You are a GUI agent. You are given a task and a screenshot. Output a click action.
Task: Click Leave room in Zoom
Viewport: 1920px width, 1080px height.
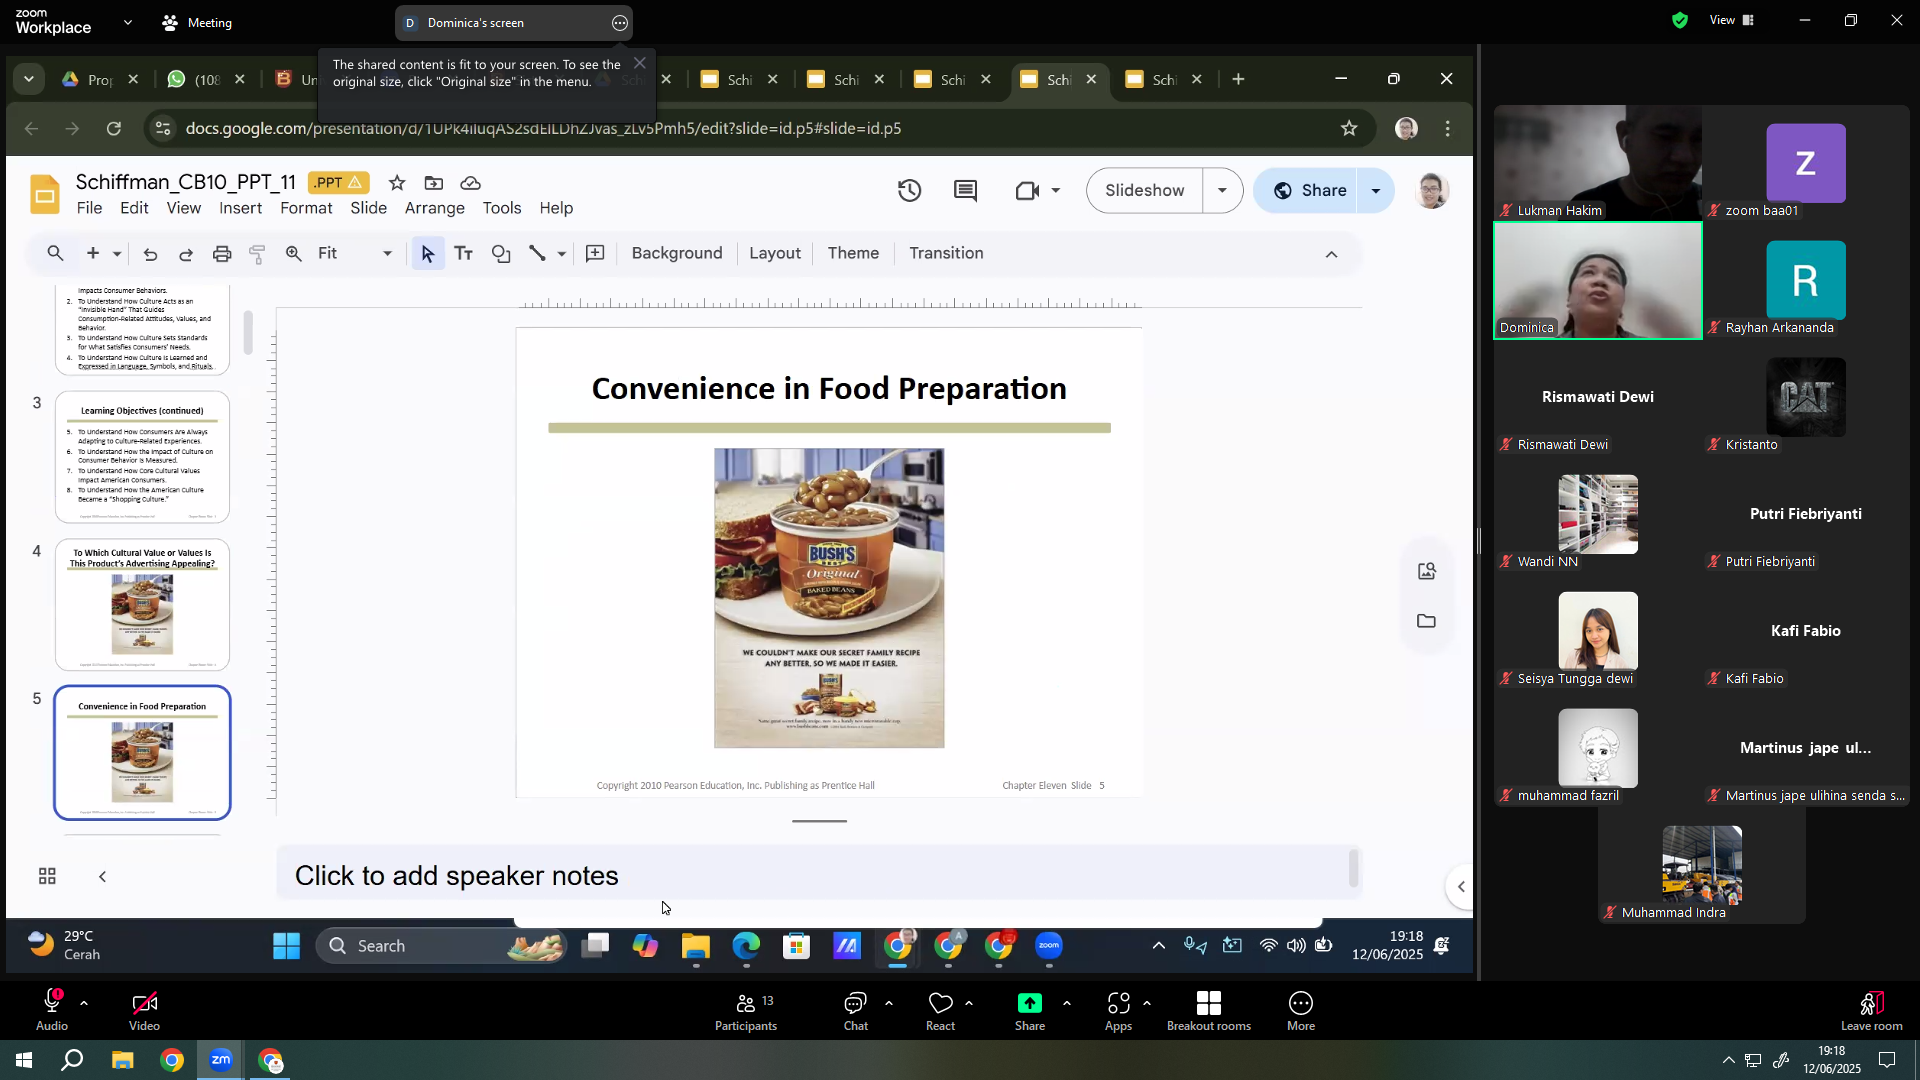pyautogui.click(x=1871, y=1012)
